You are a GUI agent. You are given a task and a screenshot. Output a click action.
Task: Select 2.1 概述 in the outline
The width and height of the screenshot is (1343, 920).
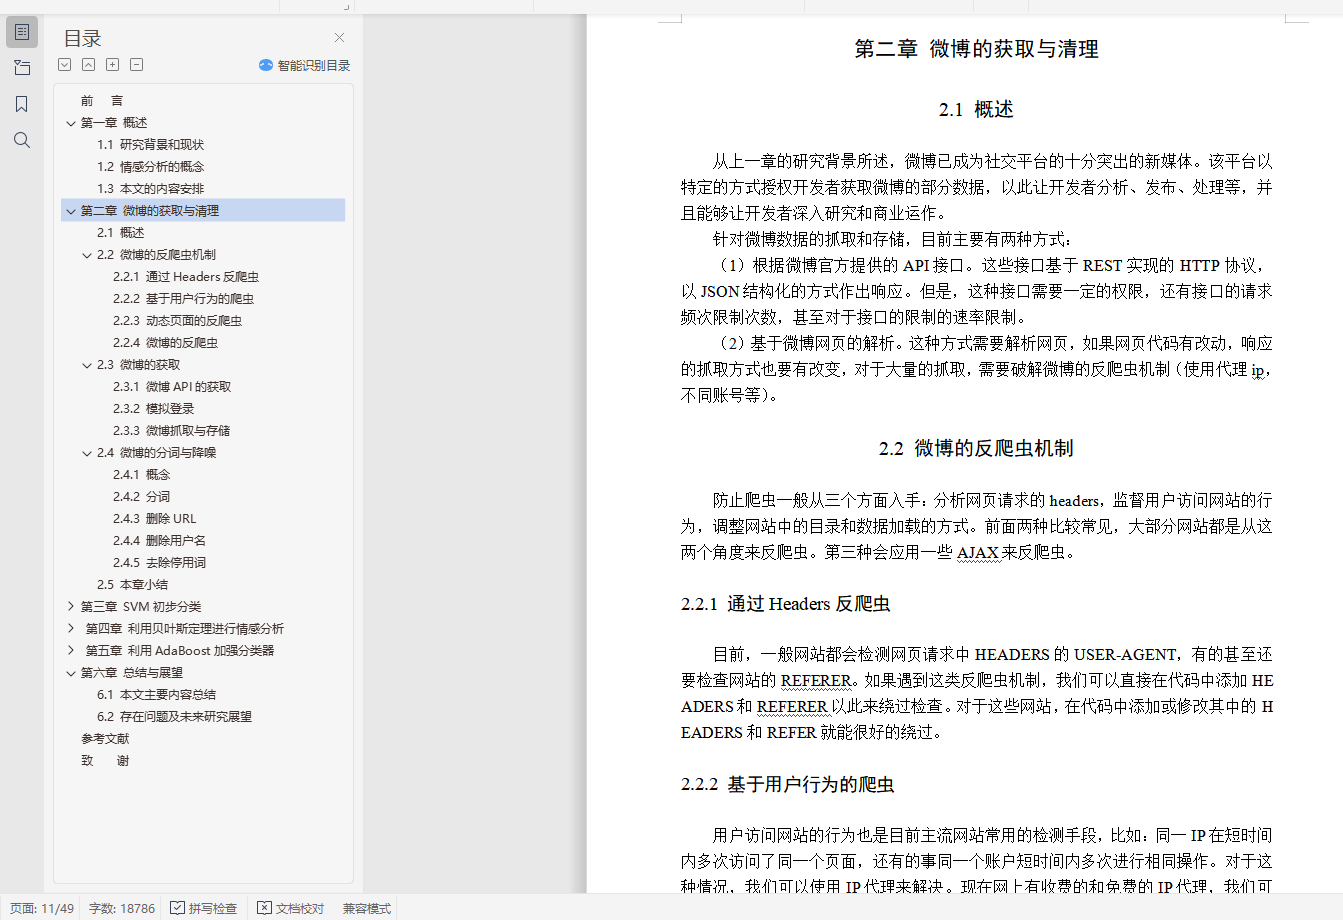[x=120, y=233]
